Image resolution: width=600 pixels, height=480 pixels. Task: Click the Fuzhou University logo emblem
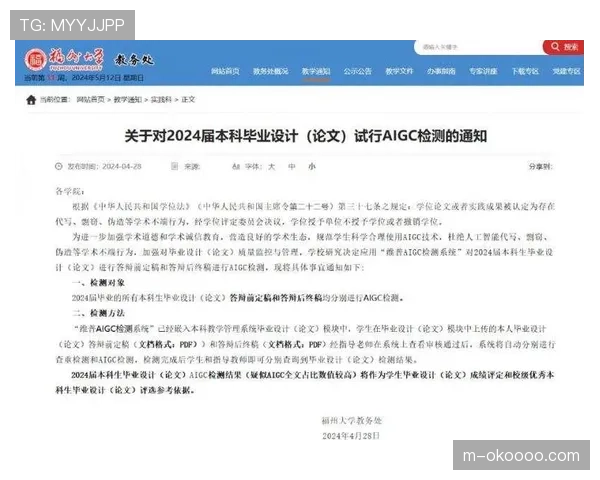[36, 60]
